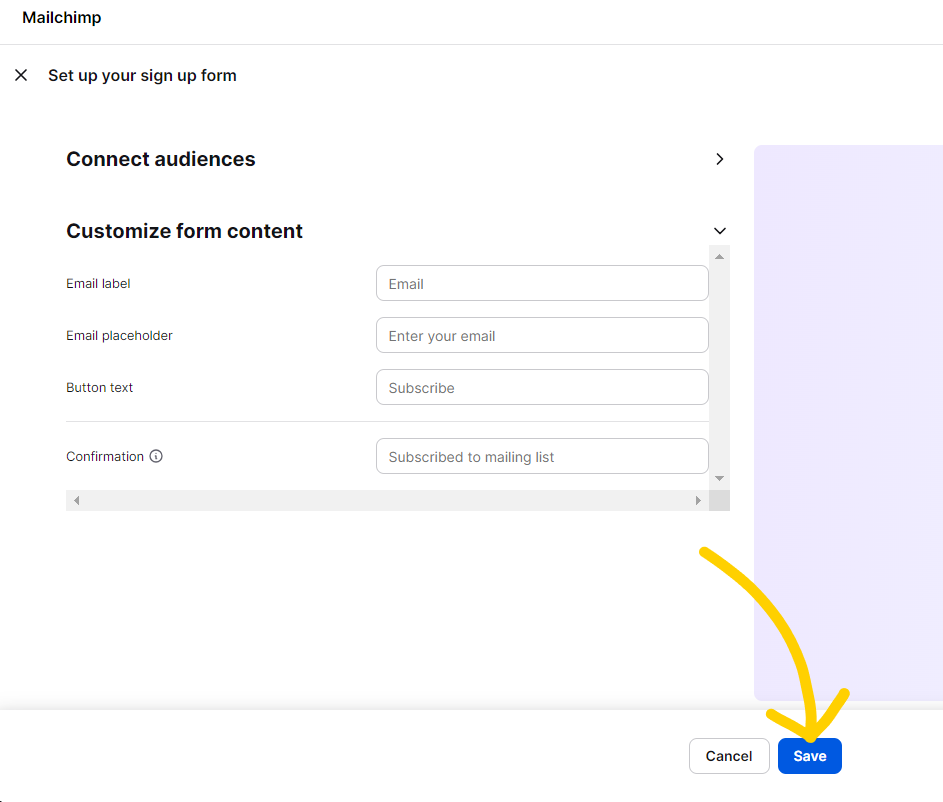Click the Set up your sign up form title
943x802 pixels.
click(143, 76)
